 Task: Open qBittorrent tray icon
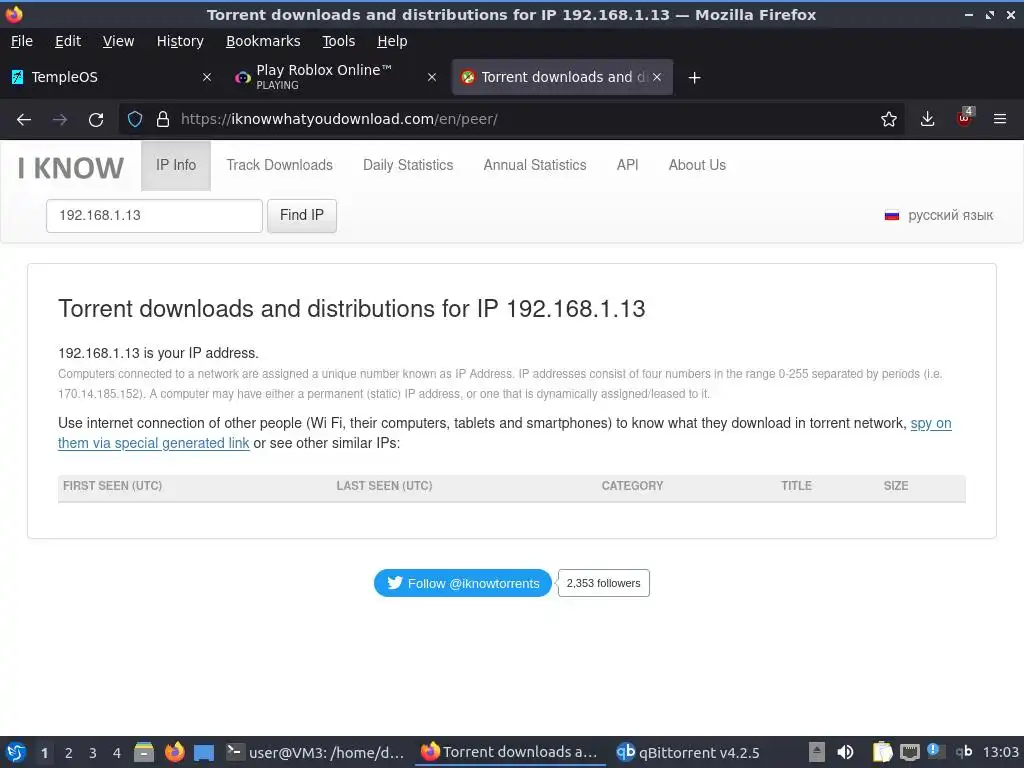pos(964,752)
